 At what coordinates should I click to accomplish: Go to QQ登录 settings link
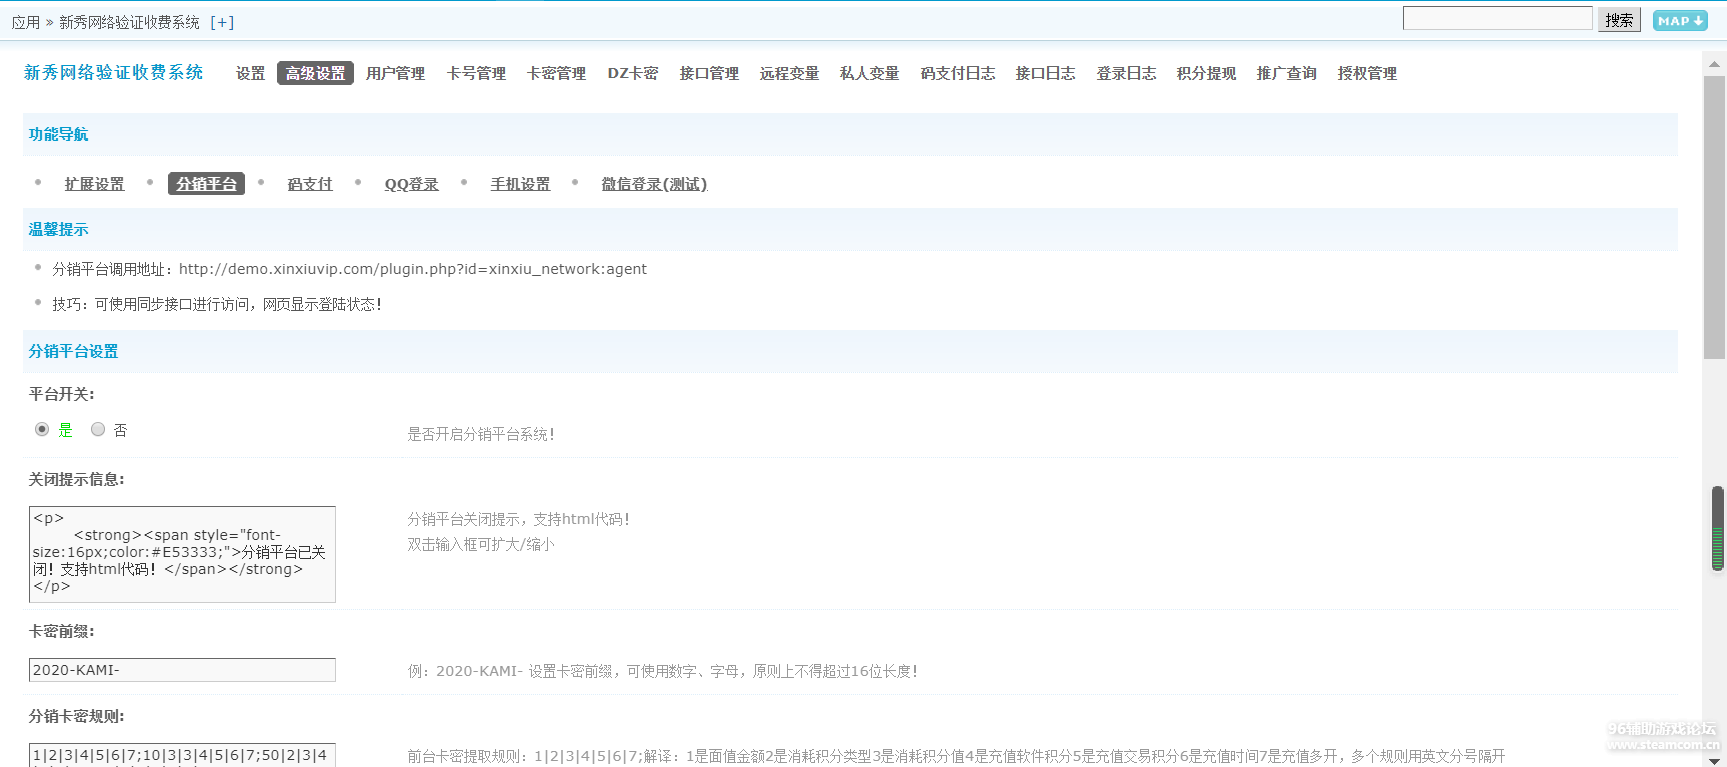click(x=412, y=184)
